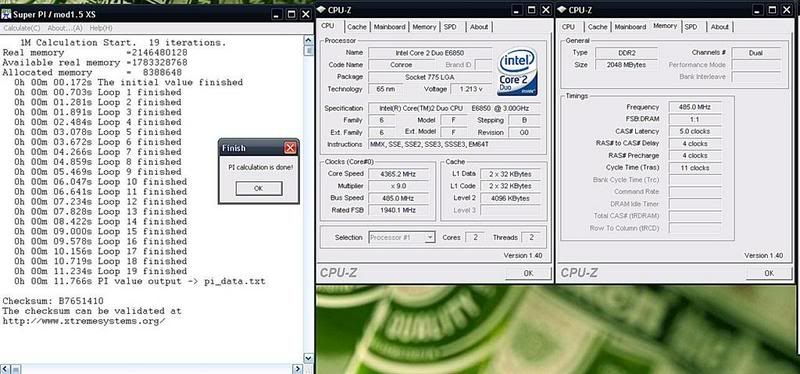The width and height of the screenshot is (800, 374).
Task: Click the Package field Socket 775 LGA
Action: click(x=430, y=77)
